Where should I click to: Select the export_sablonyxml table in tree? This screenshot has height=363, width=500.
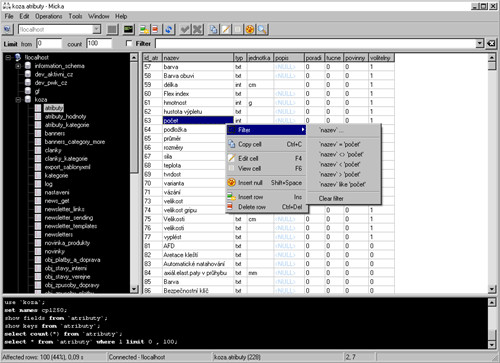[67, 167]
